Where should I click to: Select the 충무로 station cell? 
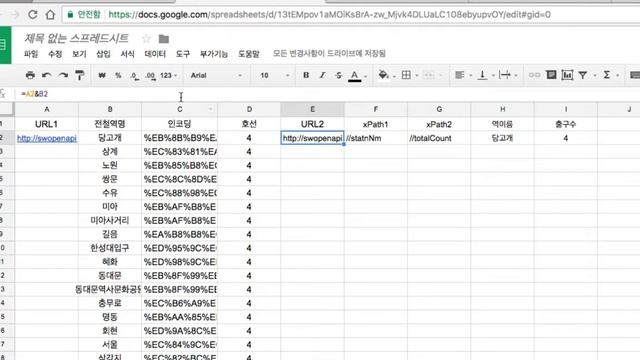point(110,303)
